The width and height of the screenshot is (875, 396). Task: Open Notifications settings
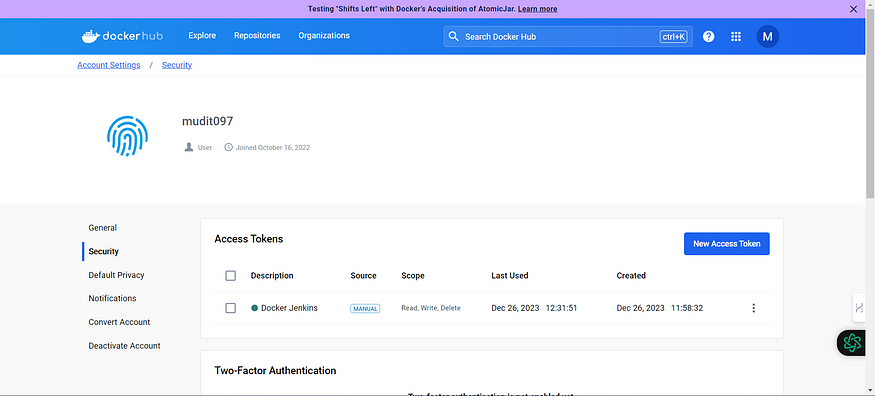(112, 298)
